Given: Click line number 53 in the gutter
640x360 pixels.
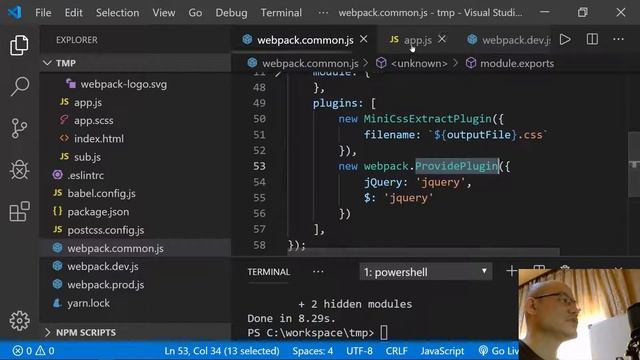Looking at the screenshot, I should coord(259,166).
